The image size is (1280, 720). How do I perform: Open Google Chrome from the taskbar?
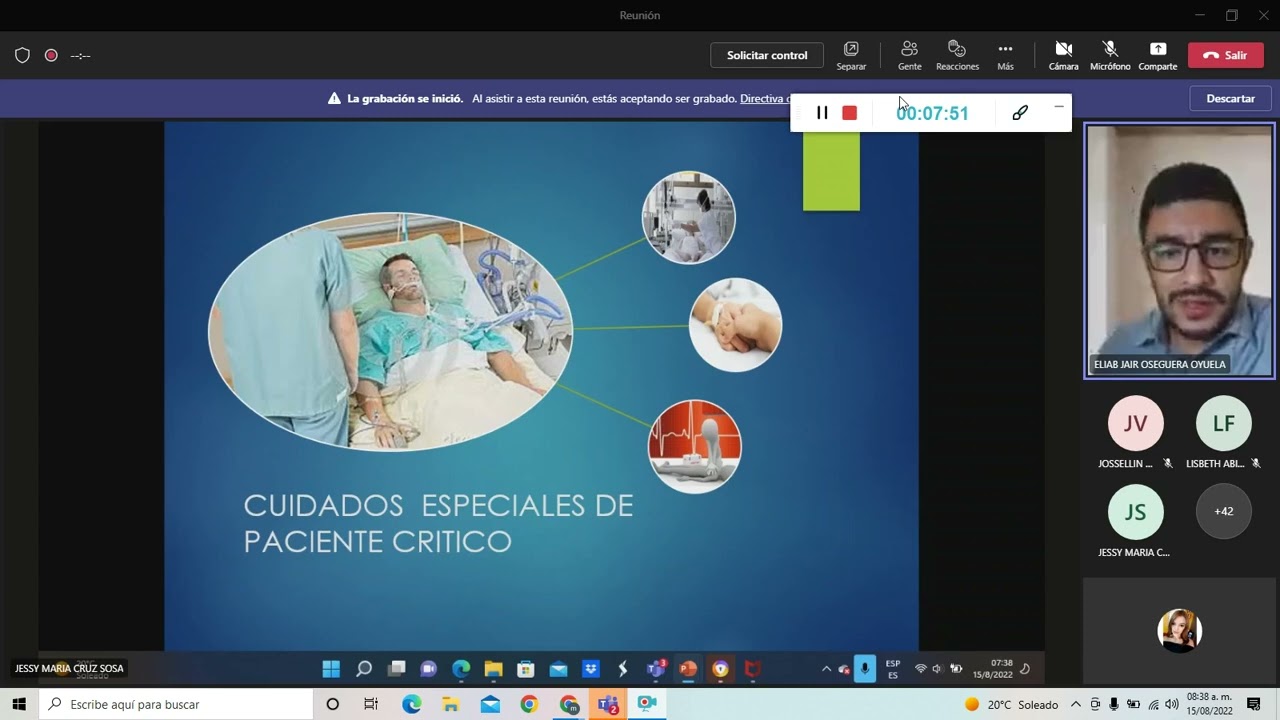coord(529,704)
